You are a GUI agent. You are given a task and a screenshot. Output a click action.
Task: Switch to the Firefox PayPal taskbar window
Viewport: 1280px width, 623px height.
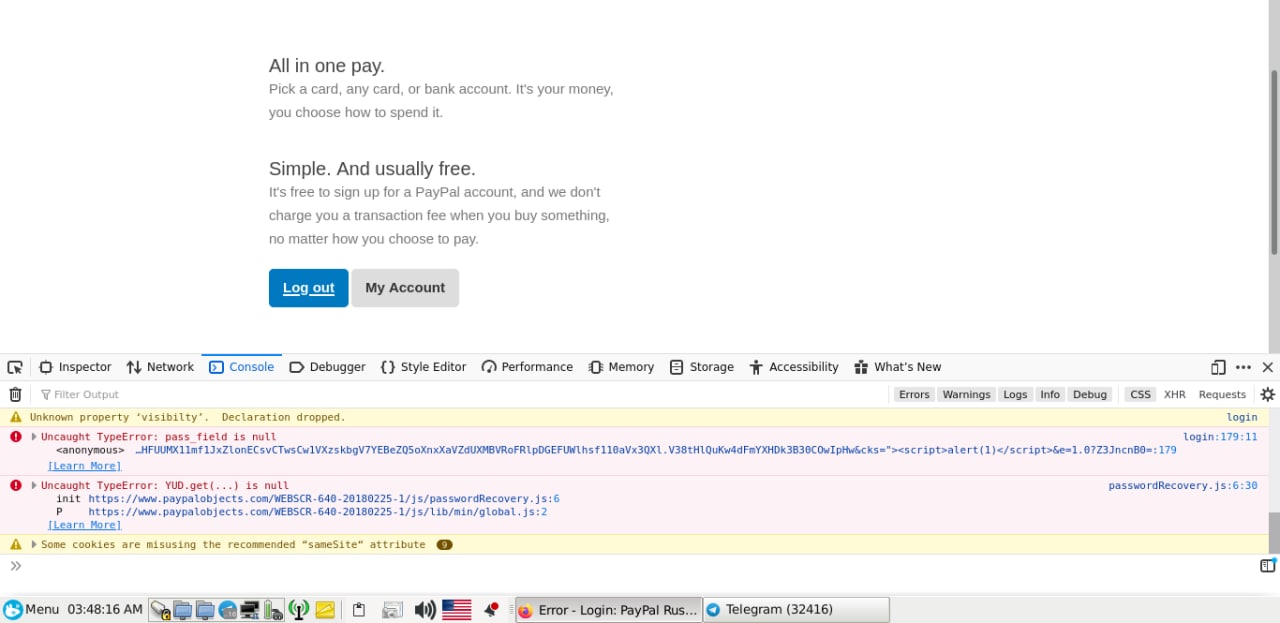(608, 609)
